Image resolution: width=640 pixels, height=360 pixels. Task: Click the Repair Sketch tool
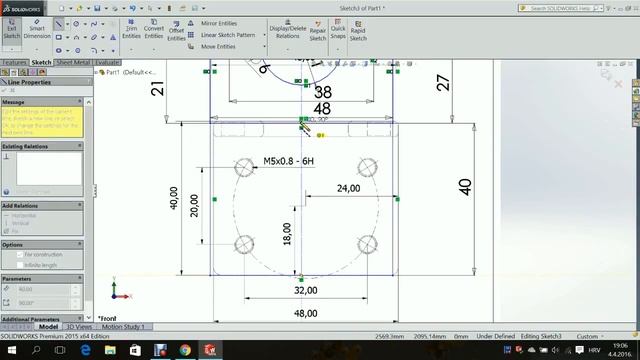(318, 31)
